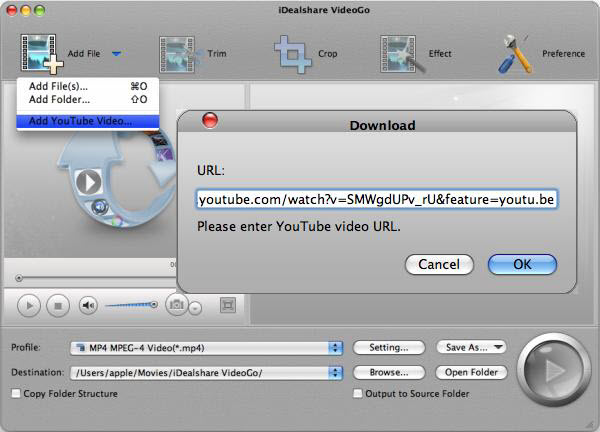Open the Destination path dropdown
This screenshot has height=432, width=600.
(x=206, y=373)
